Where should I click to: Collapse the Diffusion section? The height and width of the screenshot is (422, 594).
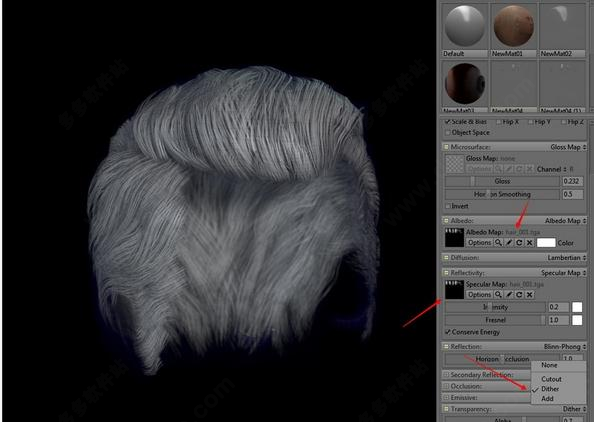(x=446, y=258)
